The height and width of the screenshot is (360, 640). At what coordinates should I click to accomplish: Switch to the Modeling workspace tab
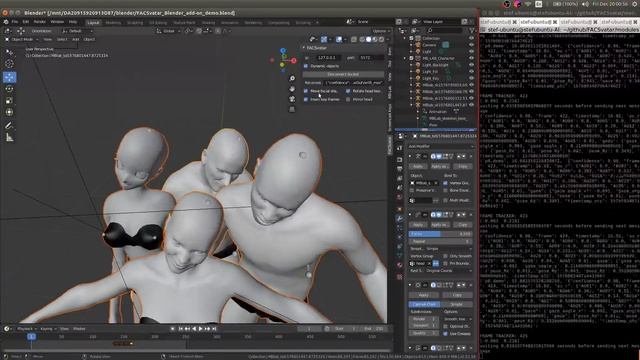pos(113,23)
